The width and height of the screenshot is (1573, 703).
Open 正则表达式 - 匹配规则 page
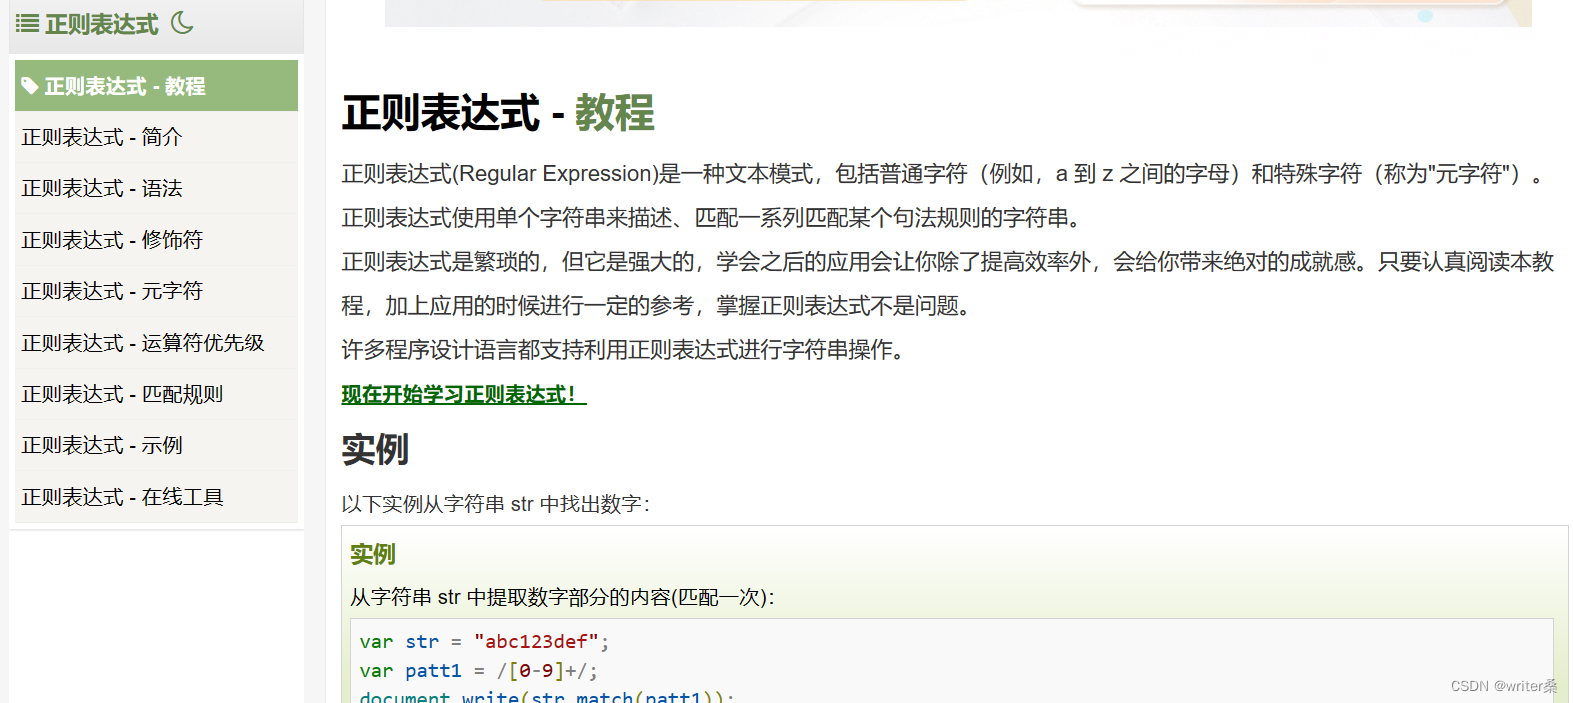[156, 394]
